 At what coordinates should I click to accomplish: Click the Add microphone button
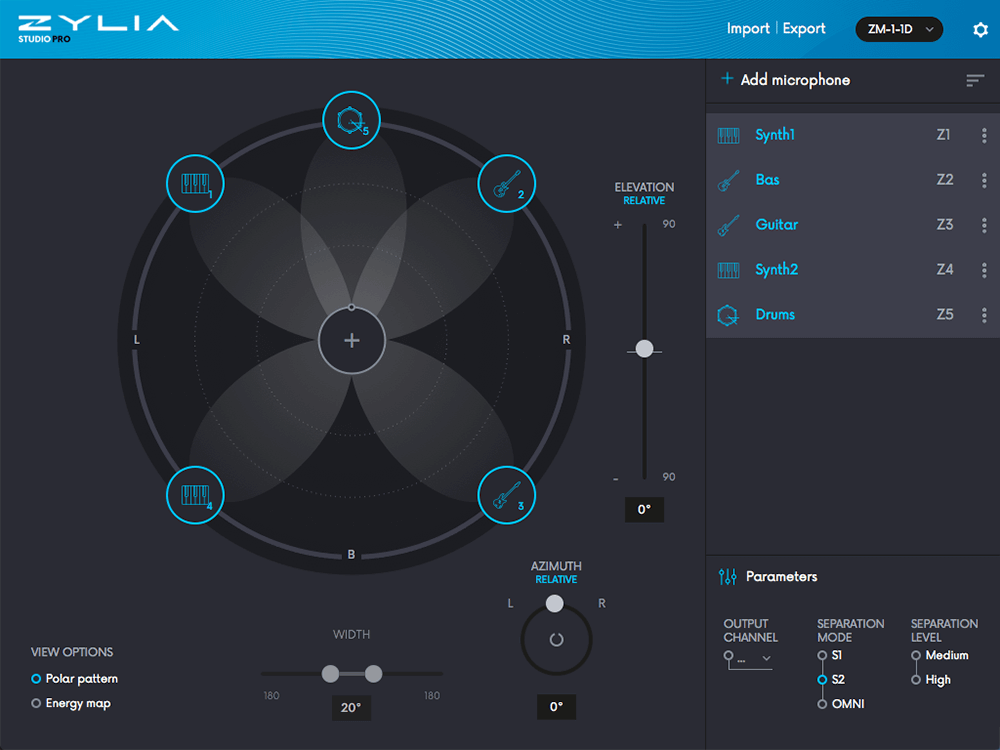785,80
